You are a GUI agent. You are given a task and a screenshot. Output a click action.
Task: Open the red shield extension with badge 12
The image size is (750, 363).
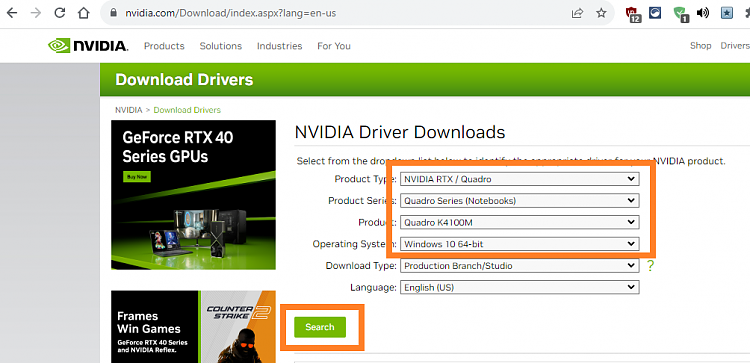[x=633, y=14]
